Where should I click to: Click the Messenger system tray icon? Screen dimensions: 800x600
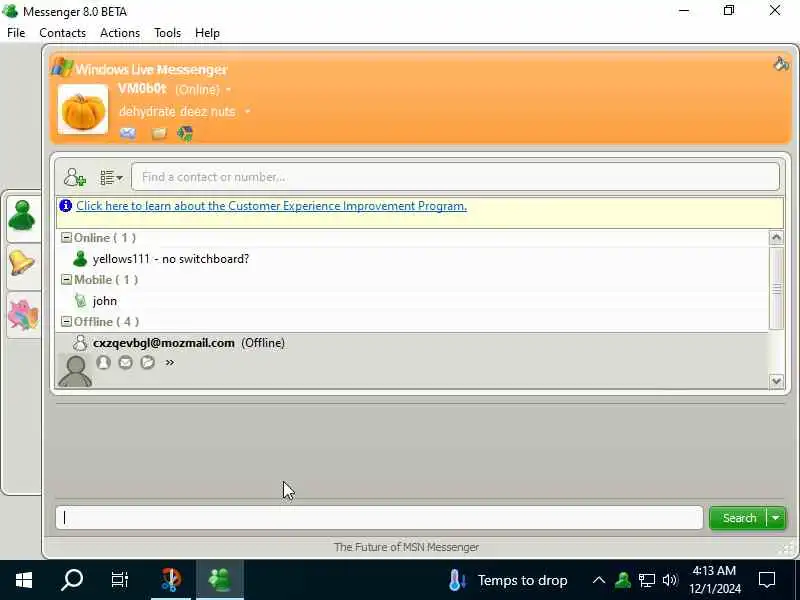622,580
